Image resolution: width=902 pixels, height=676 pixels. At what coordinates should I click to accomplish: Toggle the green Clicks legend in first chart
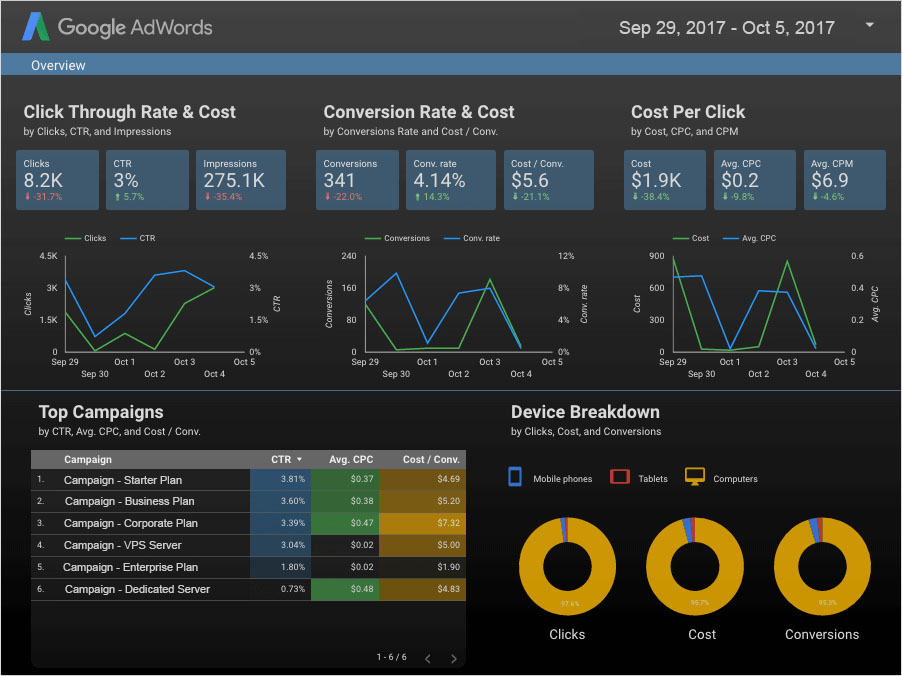click(86, 238)
